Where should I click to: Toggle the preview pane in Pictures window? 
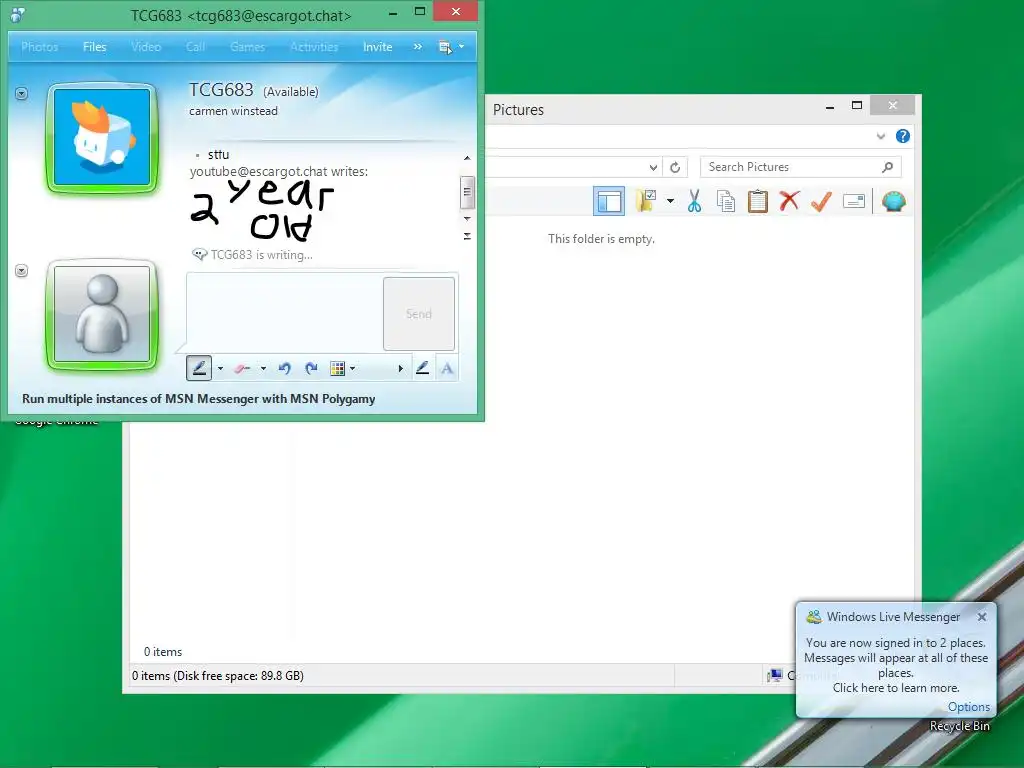[x=609, y=201]
